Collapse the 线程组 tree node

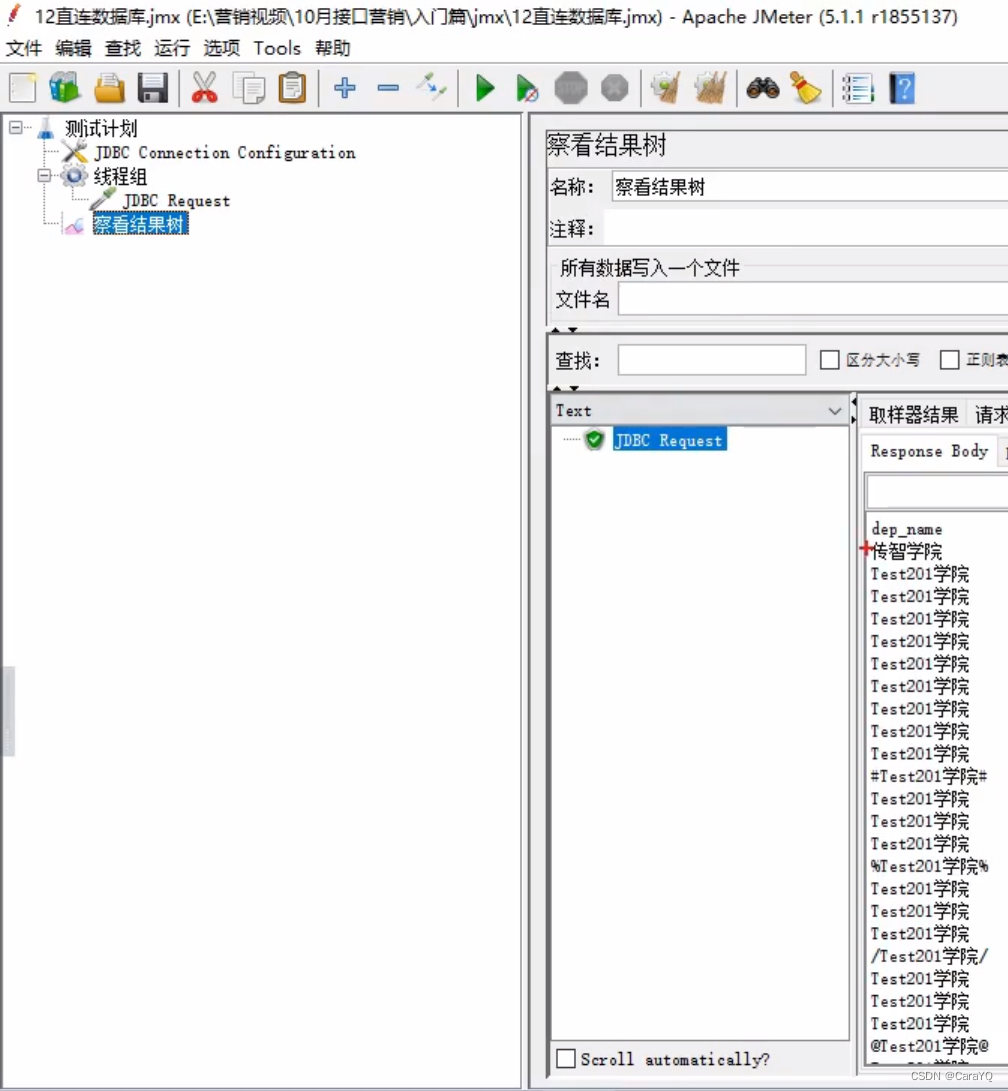(x=45, y=175)
